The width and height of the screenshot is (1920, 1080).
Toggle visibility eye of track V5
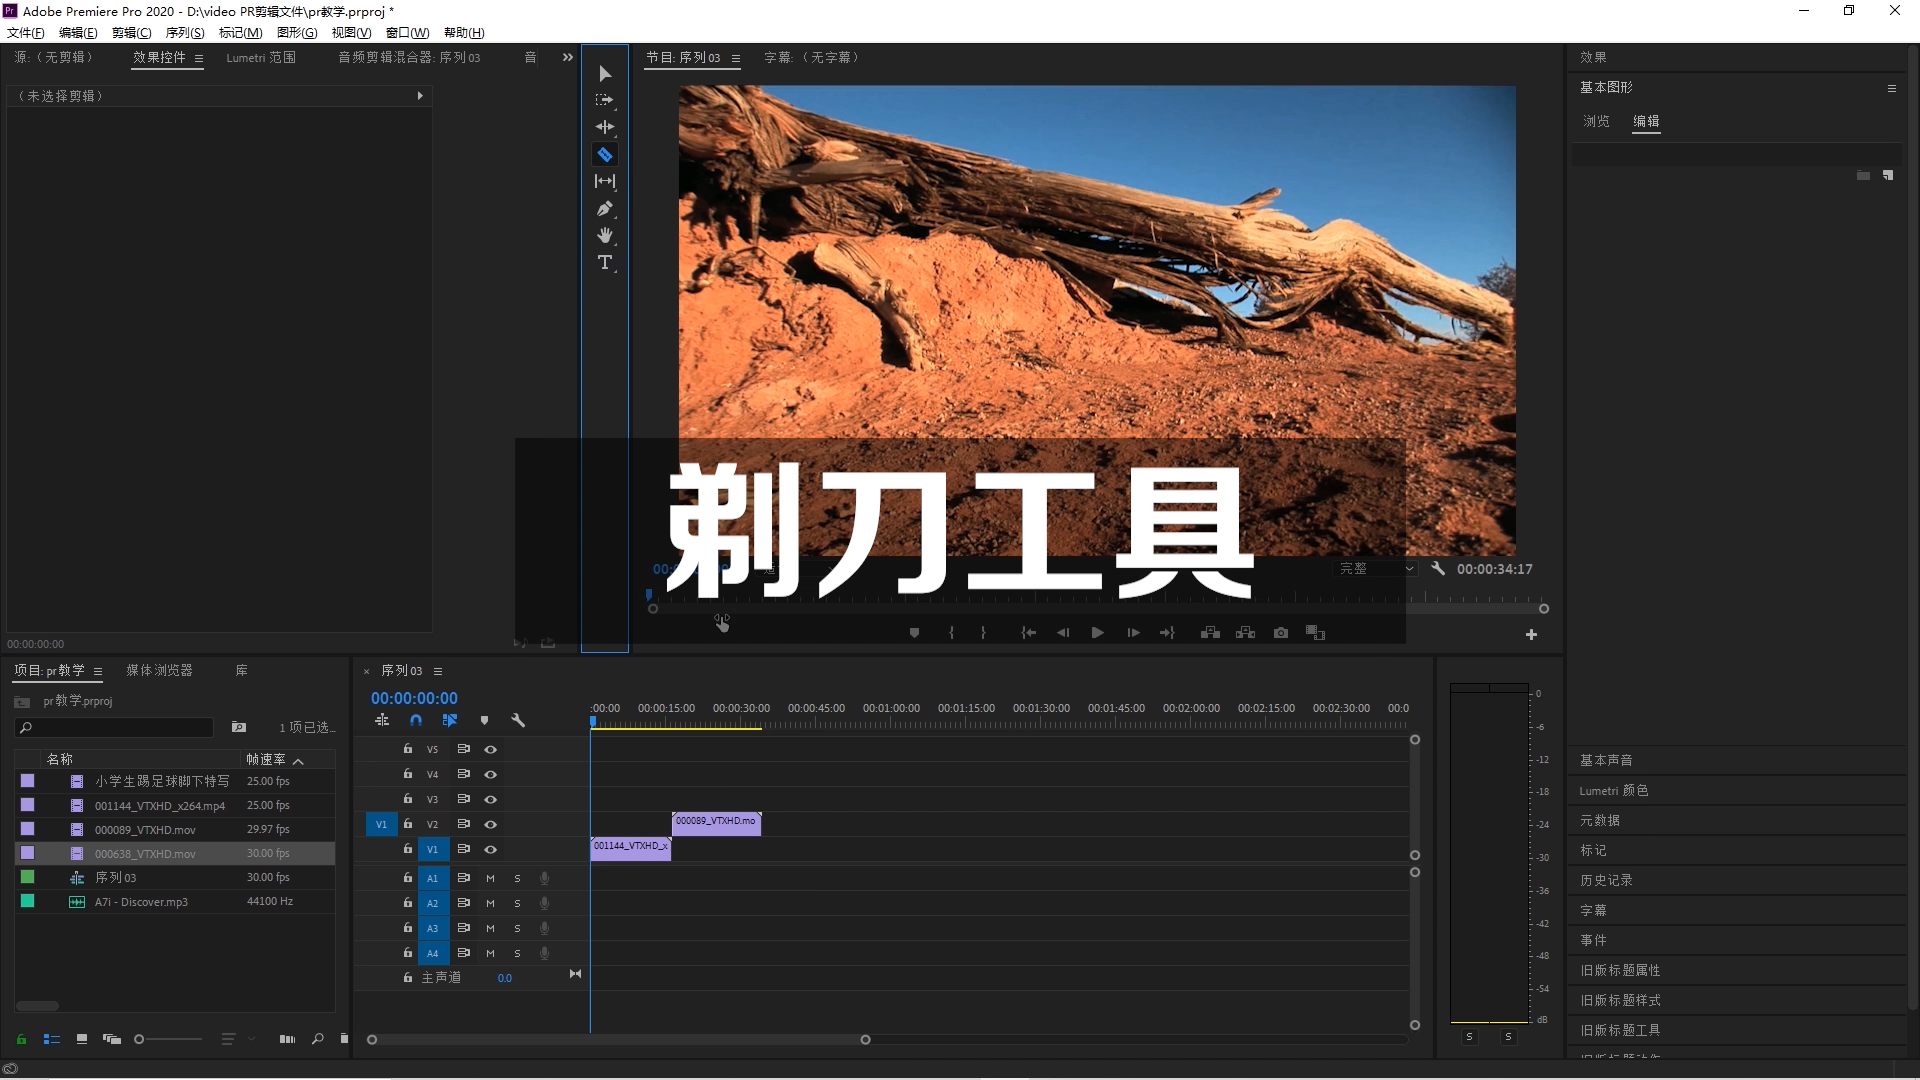[491, 749]
